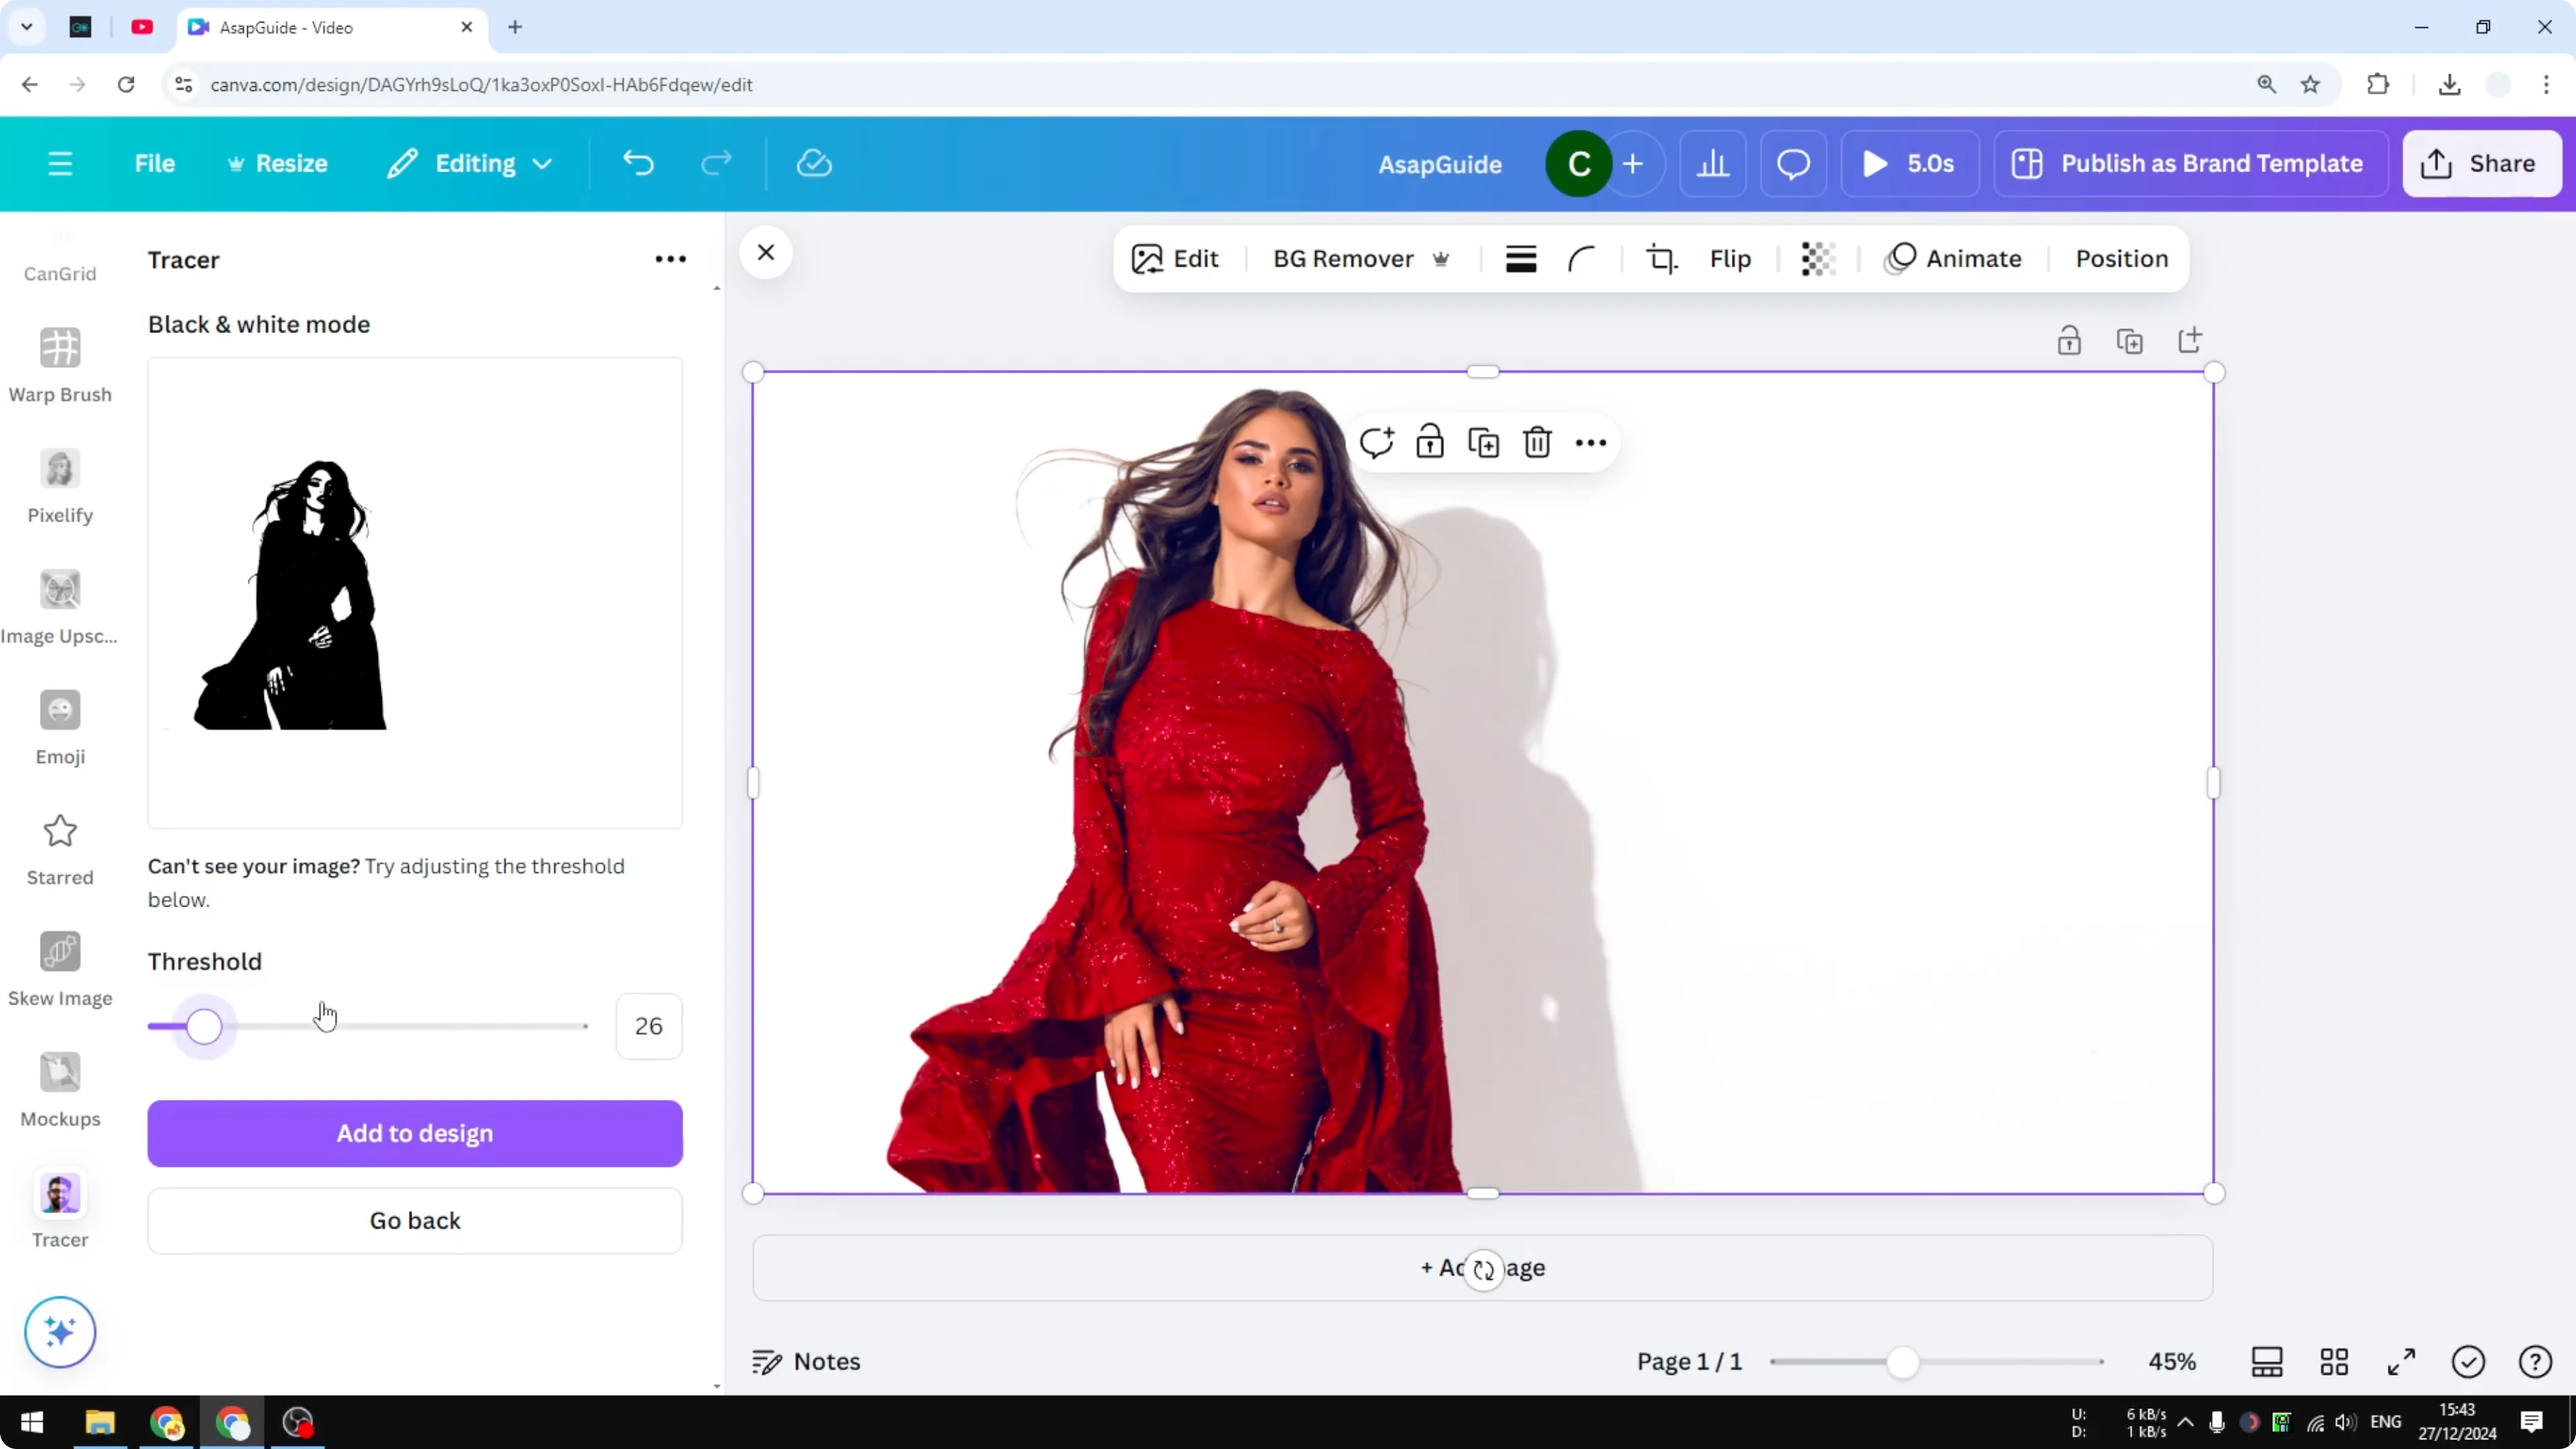
Task: Open the Tracer panel options menu
Action: point(670,259)
